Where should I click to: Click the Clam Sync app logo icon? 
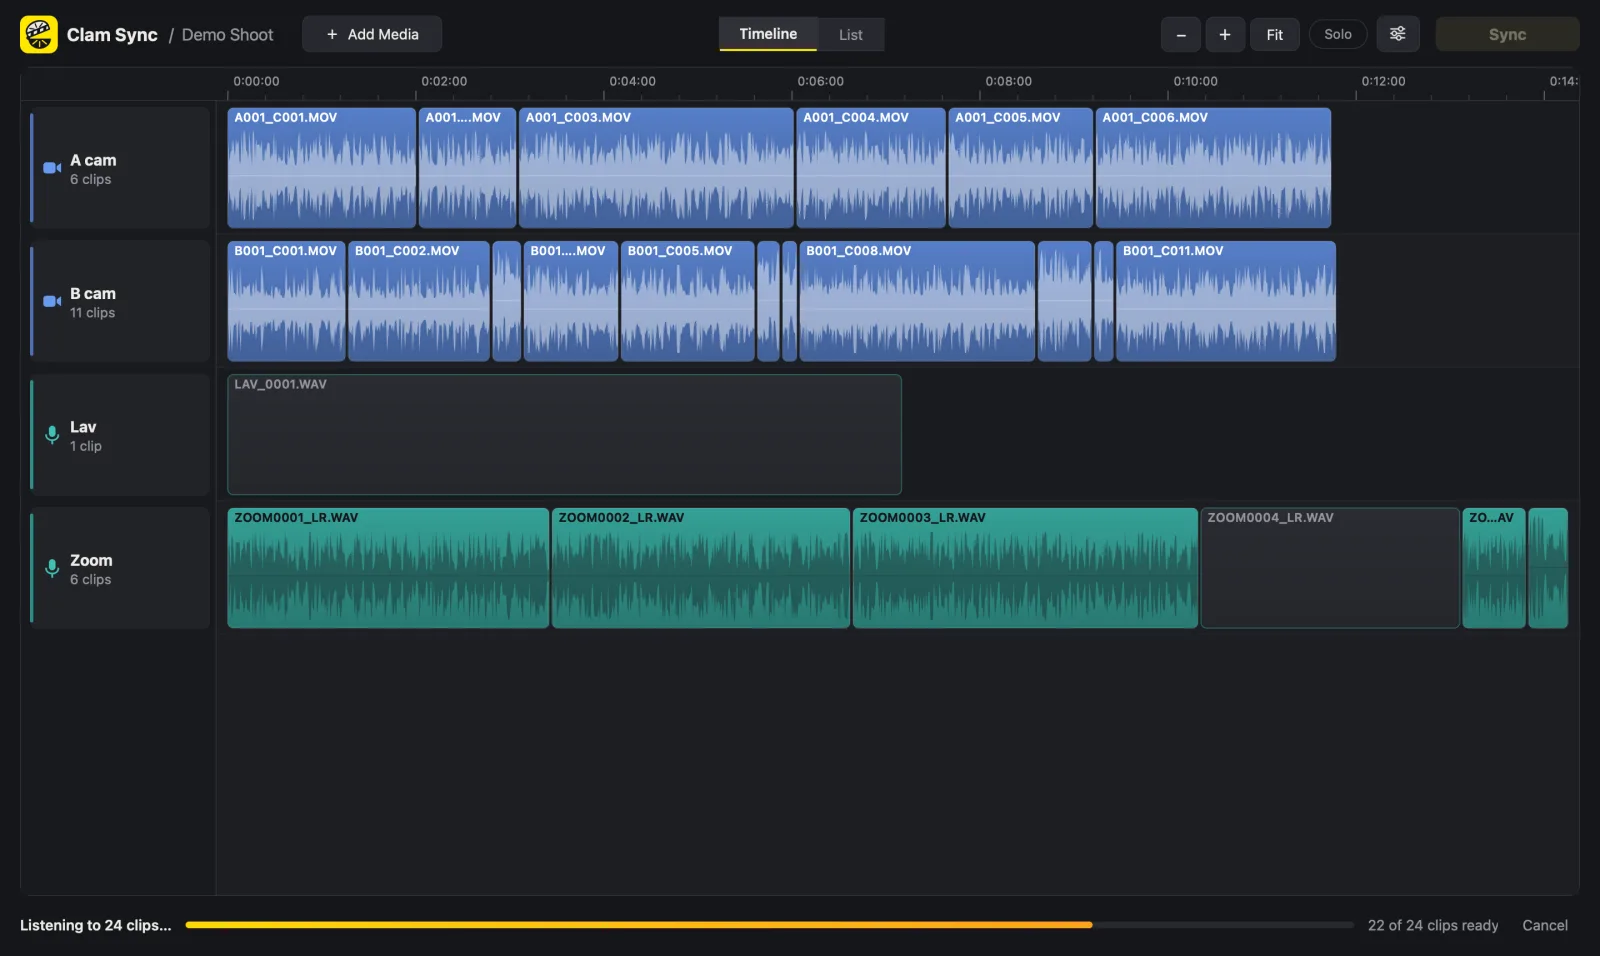pos(39,34)
